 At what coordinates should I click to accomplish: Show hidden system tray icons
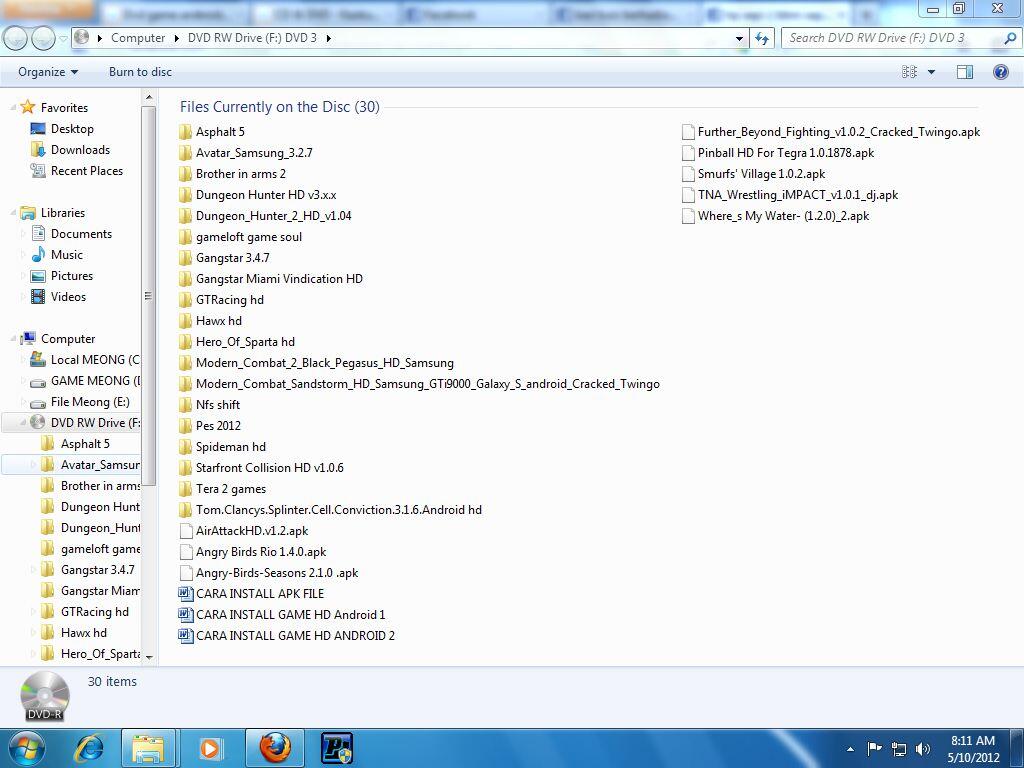click(850, 749)
